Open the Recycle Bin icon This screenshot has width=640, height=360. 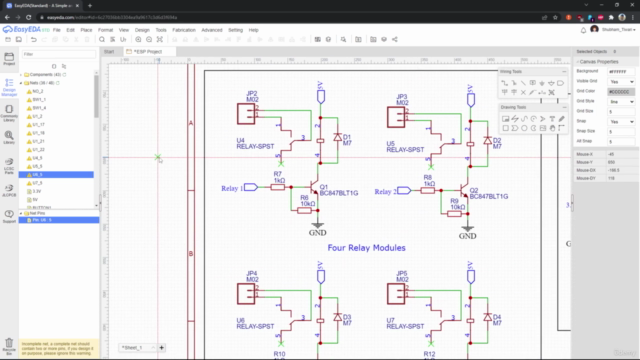pyautogui.click(x=9, y=346)
